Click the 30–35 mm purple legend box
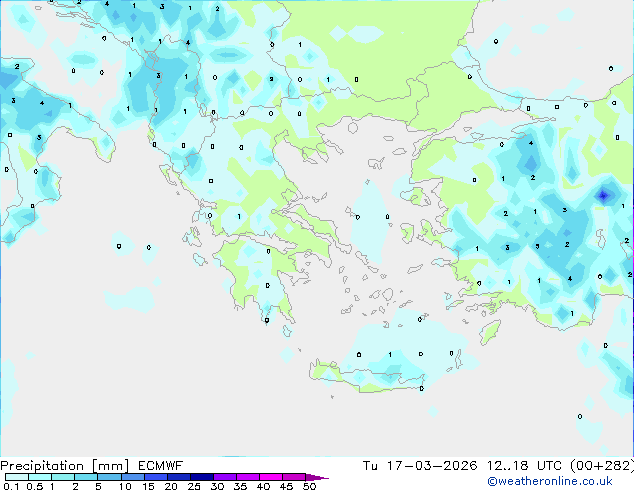Screen dimensions: 634x490 point(225,477)
